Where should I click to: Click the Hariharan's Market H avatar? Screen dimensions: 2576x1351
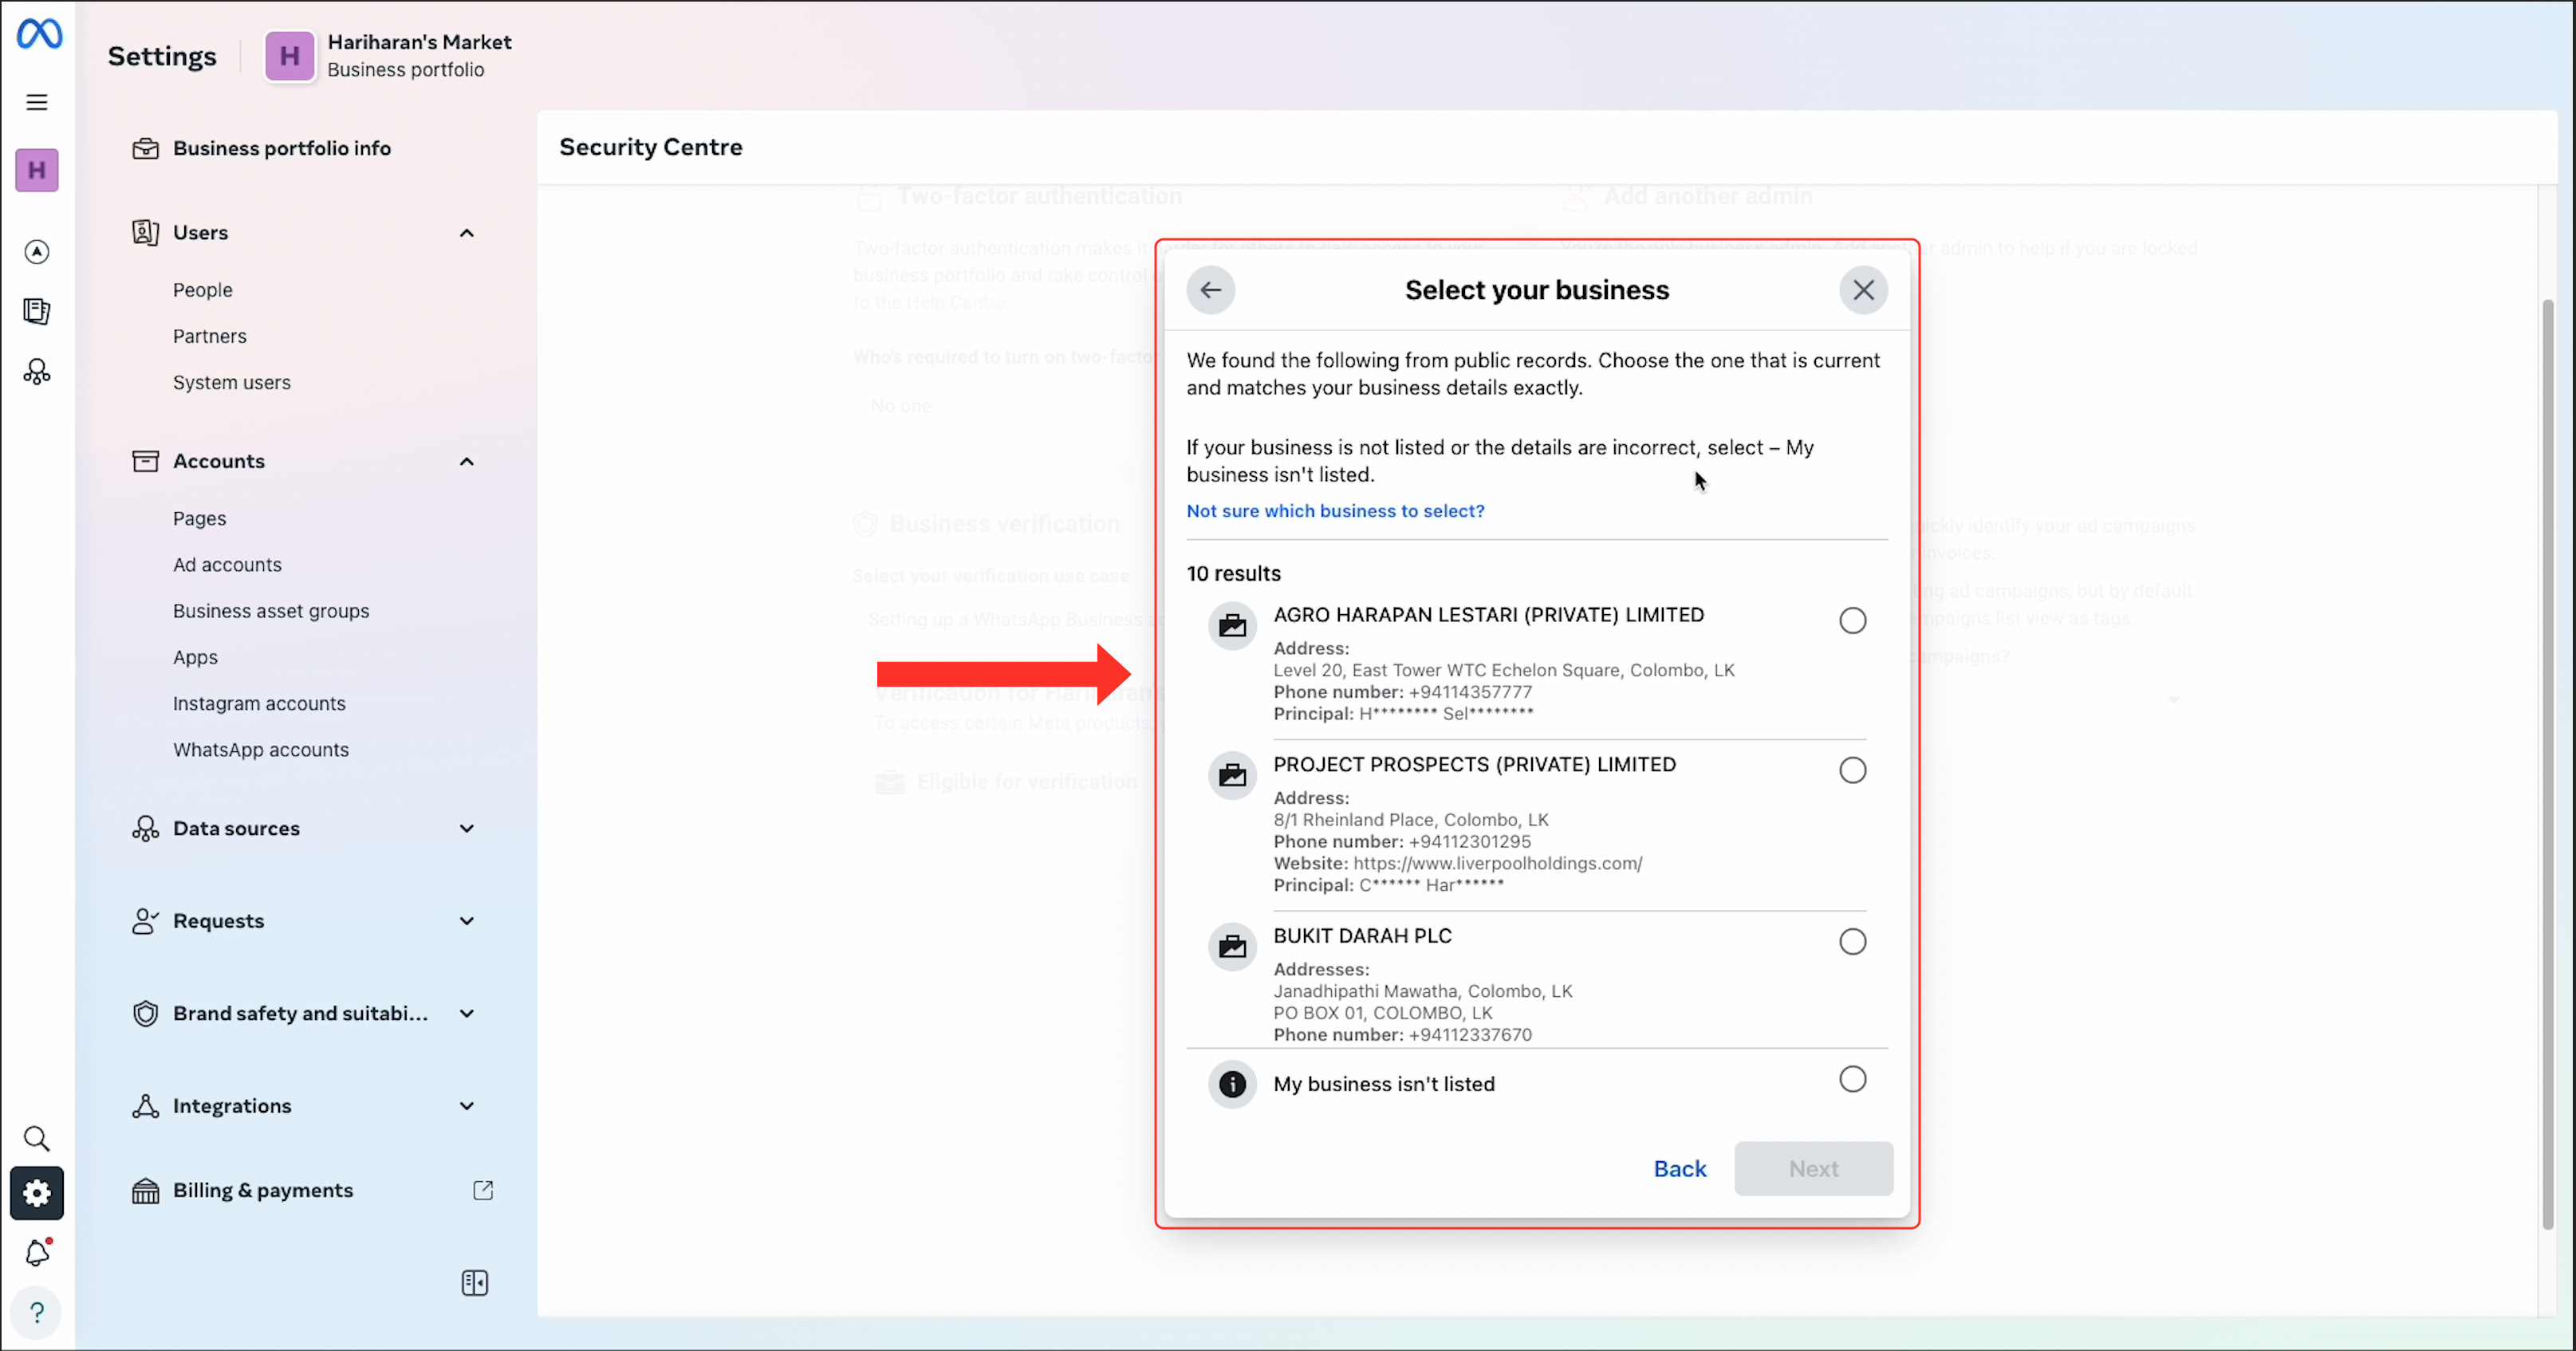(290, 56)
